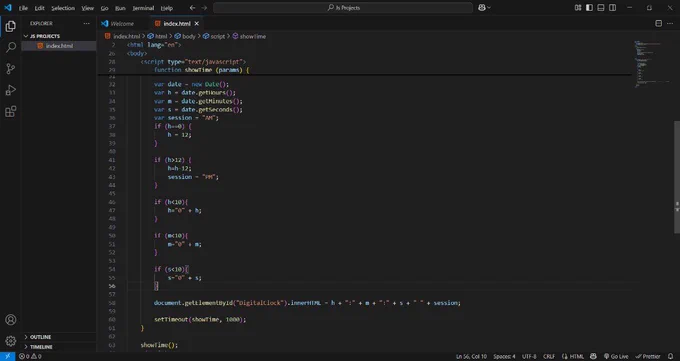Viewport: 680px width, 361px height.
Task: Open the Help menu
Action: (167, 8)
